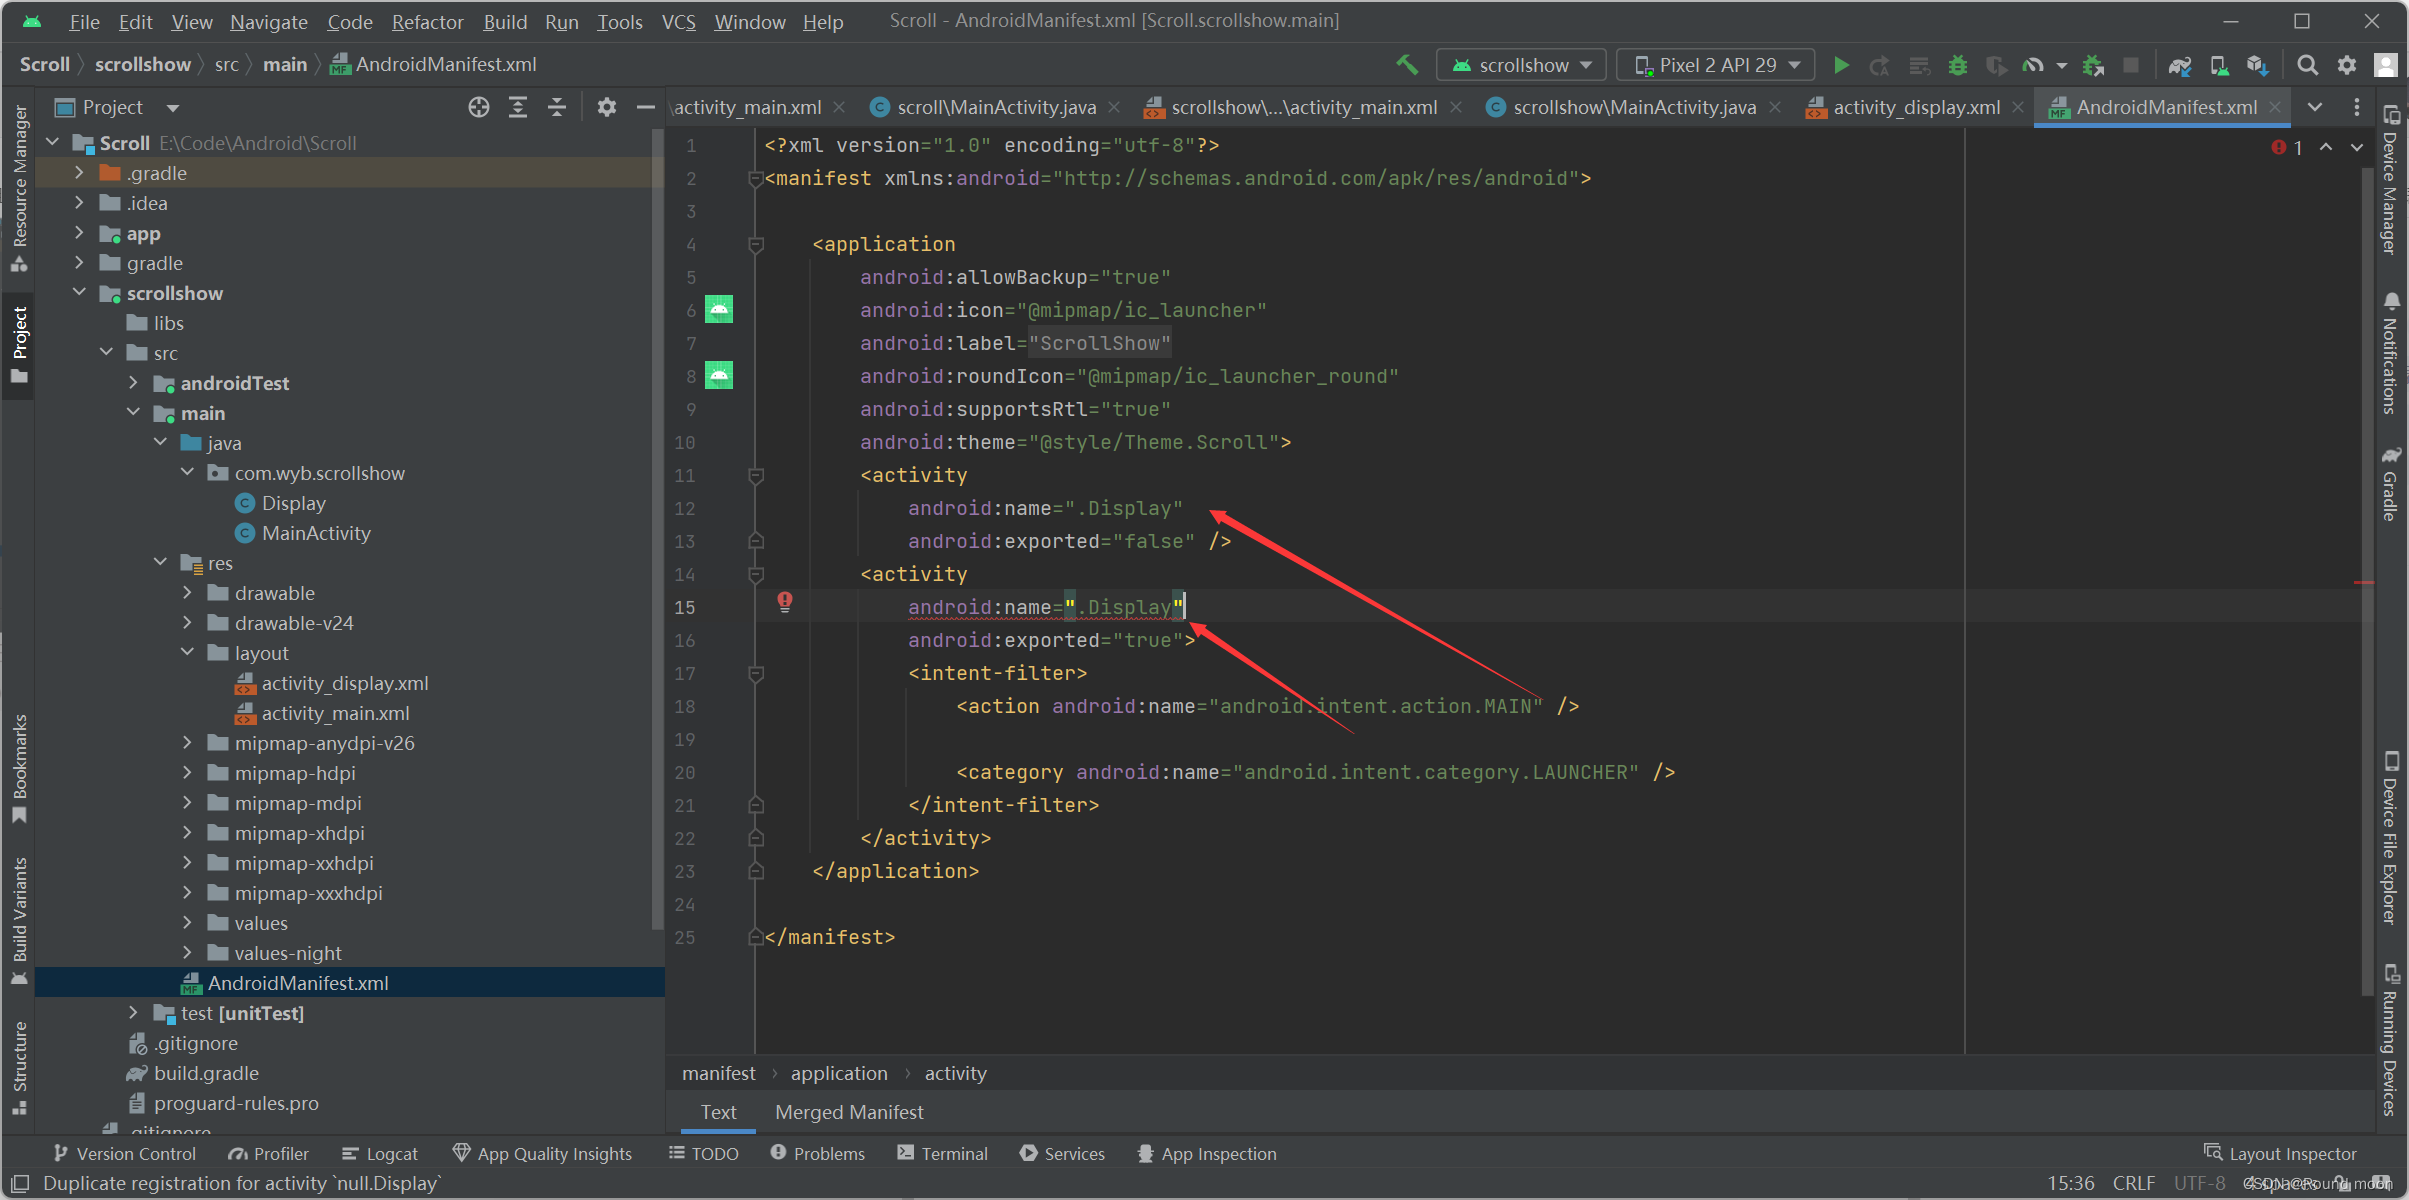The image size is (2409, 1200).
Task: Click the error bulb on line 15
Action: pos(785,601)
